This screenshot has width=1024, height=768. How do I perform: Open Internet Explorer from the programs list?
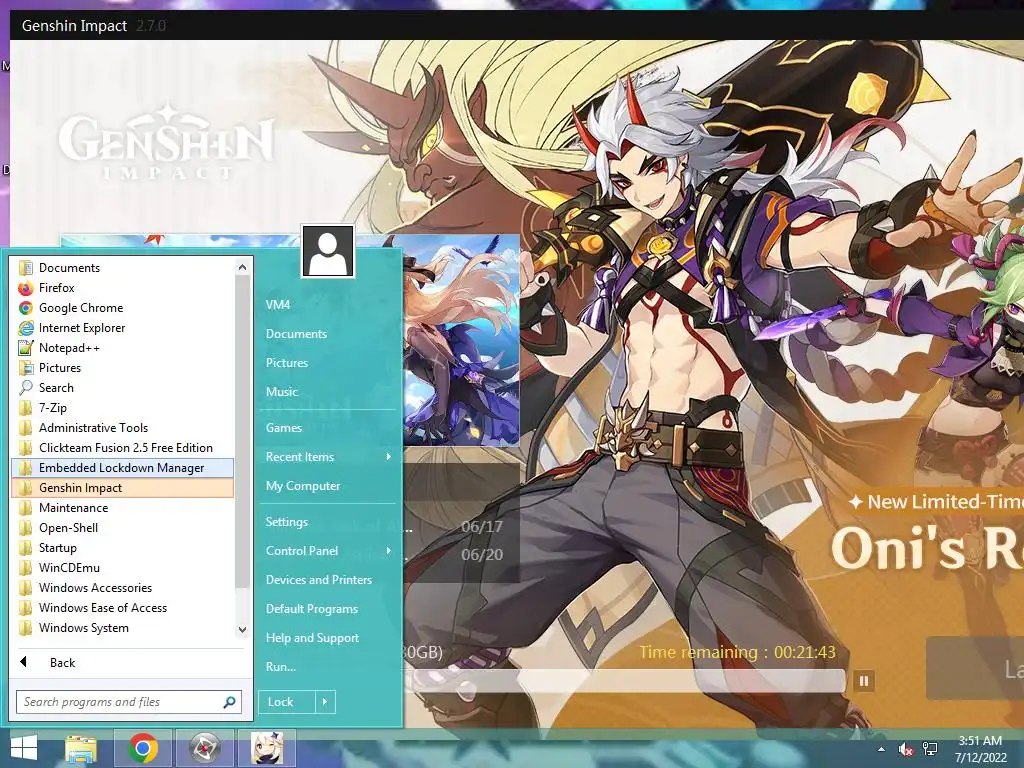(x=122, y=328)
